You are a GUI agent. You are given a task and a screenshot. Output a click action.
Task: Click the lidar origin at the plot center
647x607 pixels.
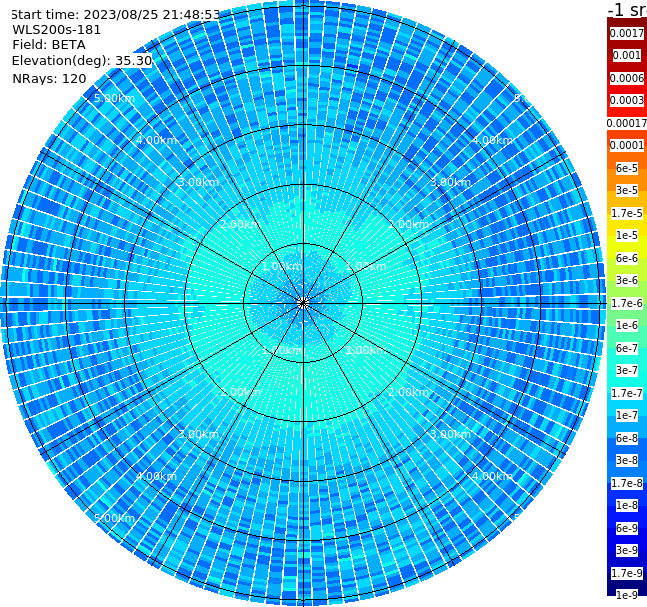click(x=303, y=303)
